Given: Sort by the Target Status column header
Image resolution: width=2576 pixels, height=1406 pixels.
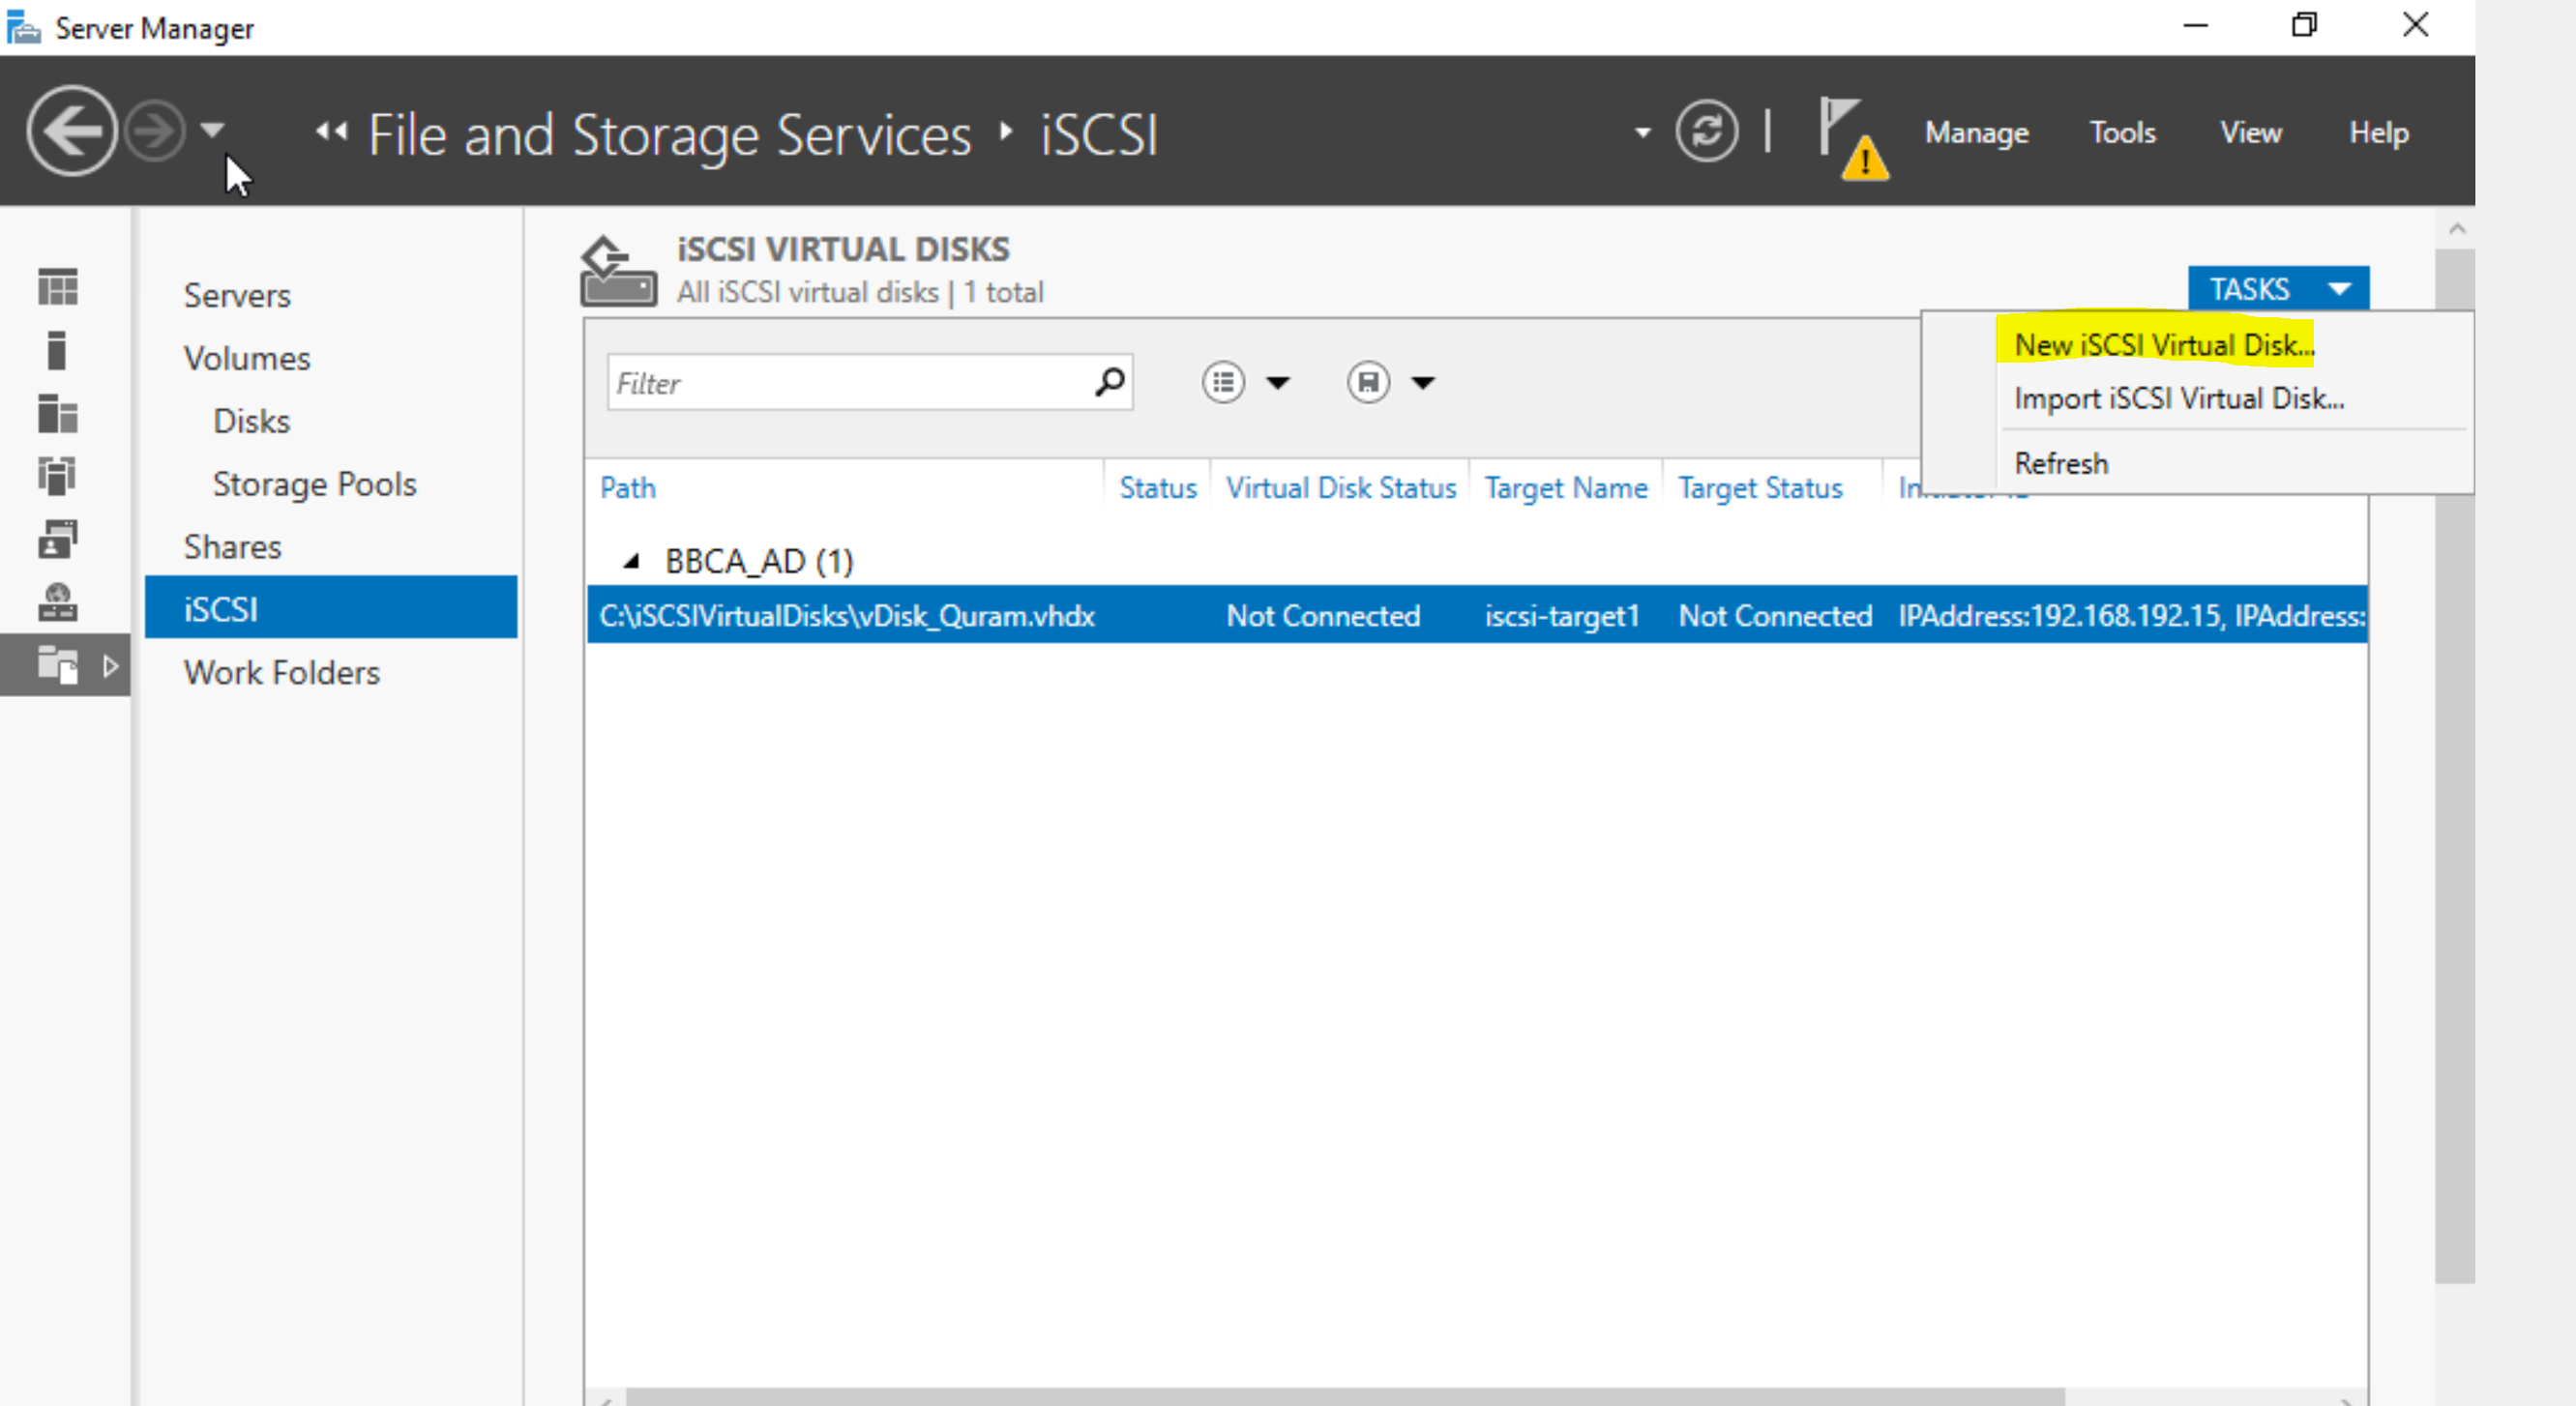Looking at the screenshot, I should point(1760,488).
